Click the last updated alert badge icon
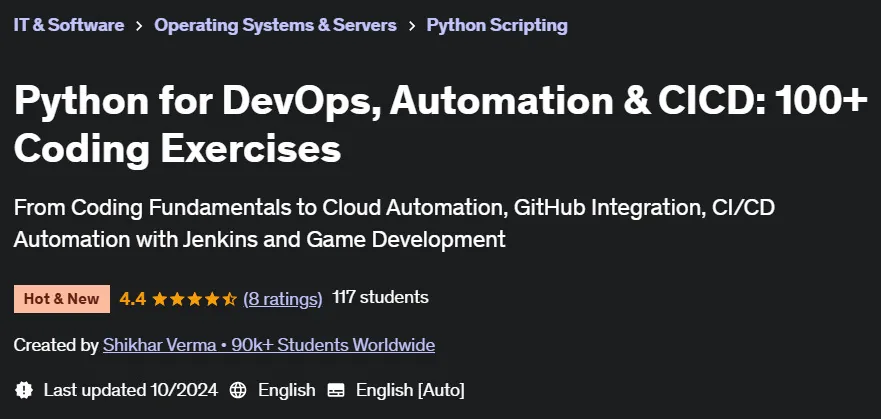The width and height of the screenshot is (881, 419). point(24,390)
